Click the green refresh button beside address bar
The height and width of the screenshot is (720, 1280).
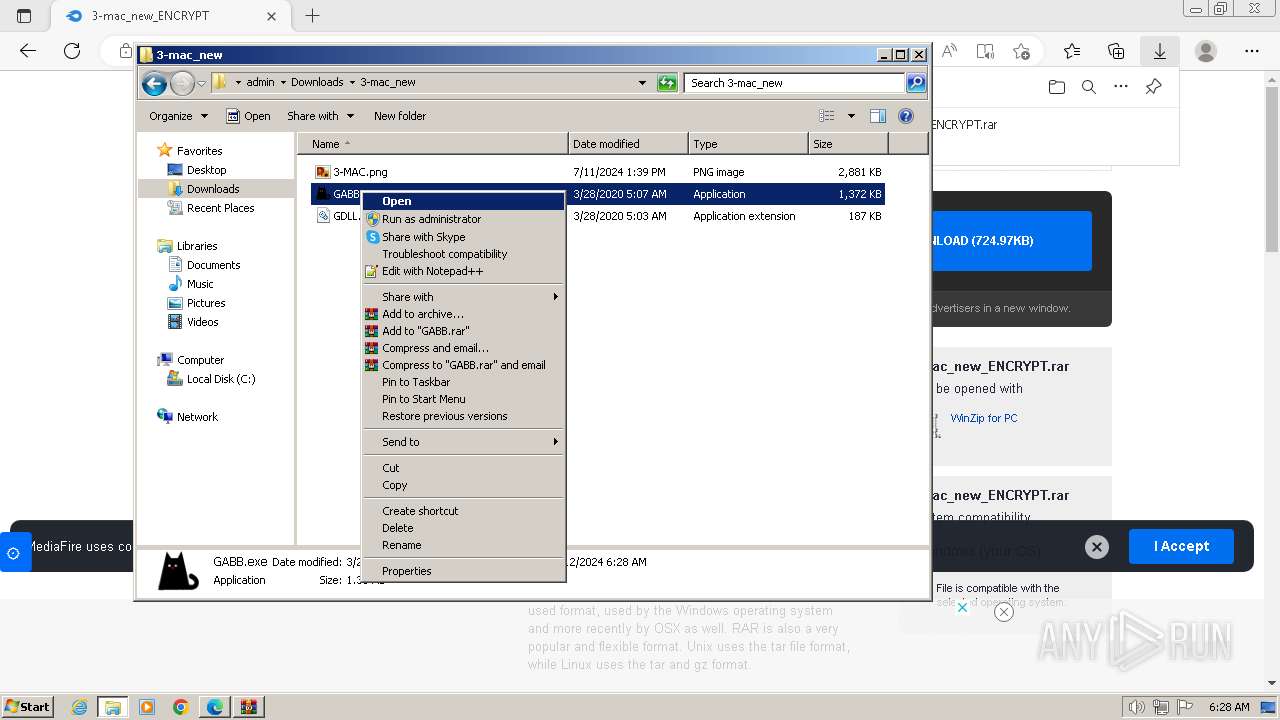(x=667, y=83)
